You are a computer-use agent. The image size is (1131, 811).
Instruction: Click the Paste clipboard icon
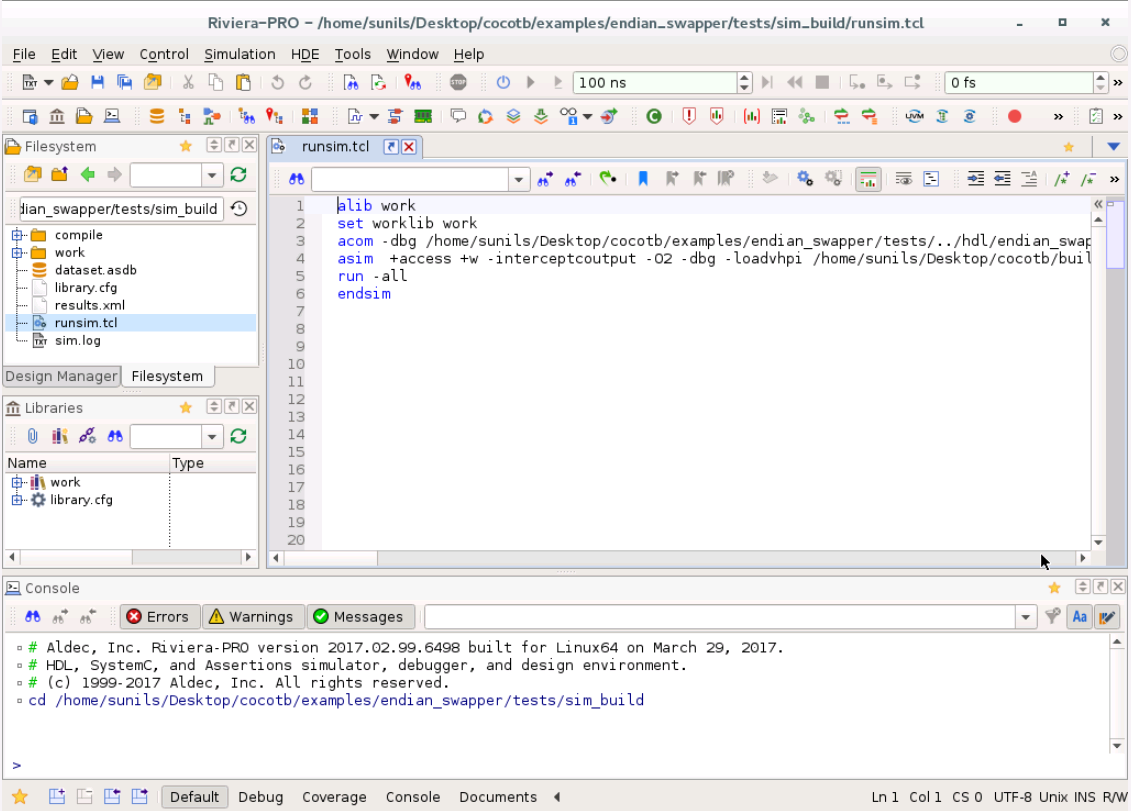click(x=243, y=82)
